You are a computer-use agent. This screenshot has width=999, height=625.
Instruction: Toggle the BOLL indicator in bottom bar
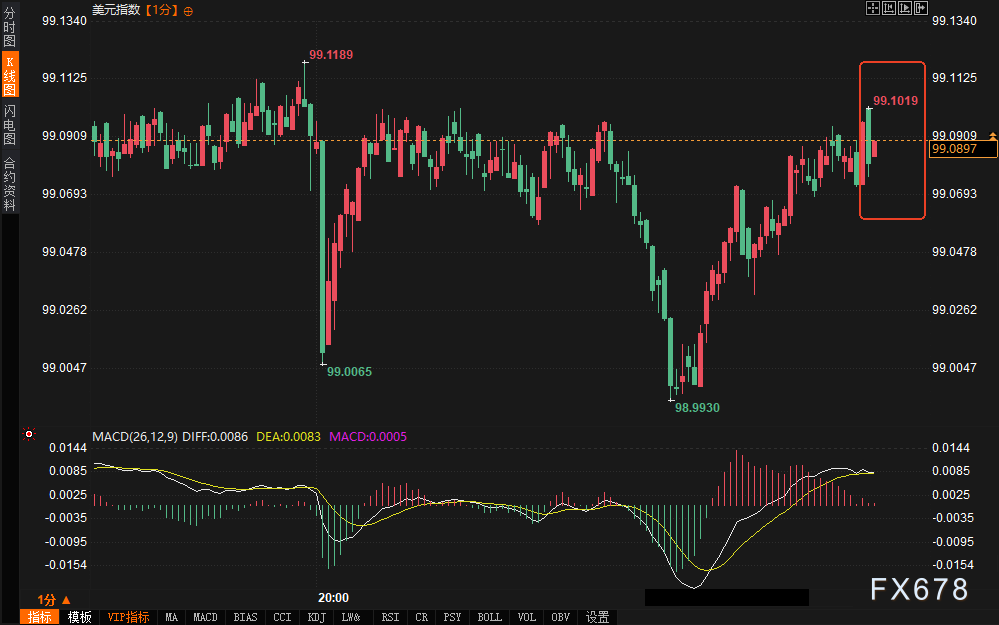(x=489, y=617)
